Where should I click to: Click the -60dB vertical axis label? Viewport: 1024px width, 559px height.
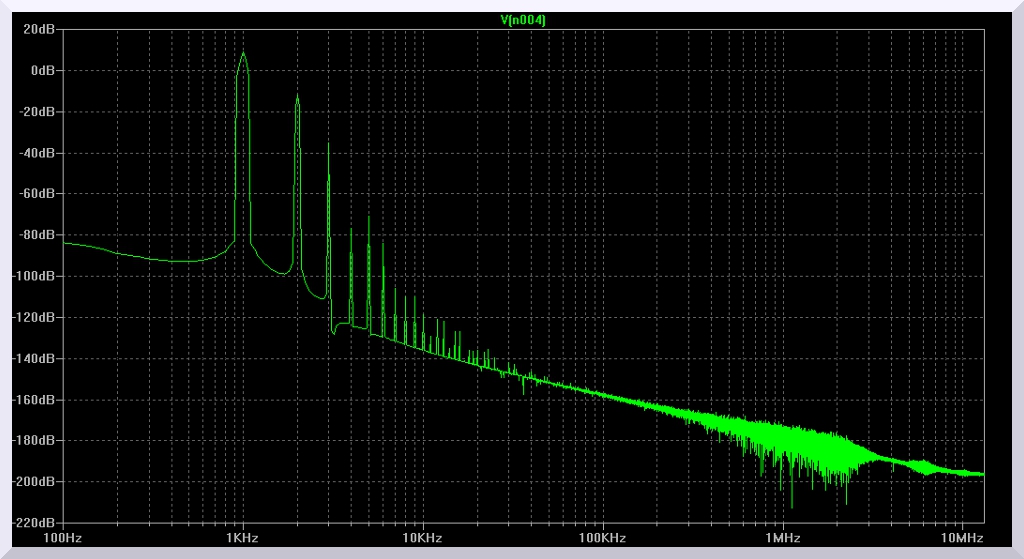[39, 194]
